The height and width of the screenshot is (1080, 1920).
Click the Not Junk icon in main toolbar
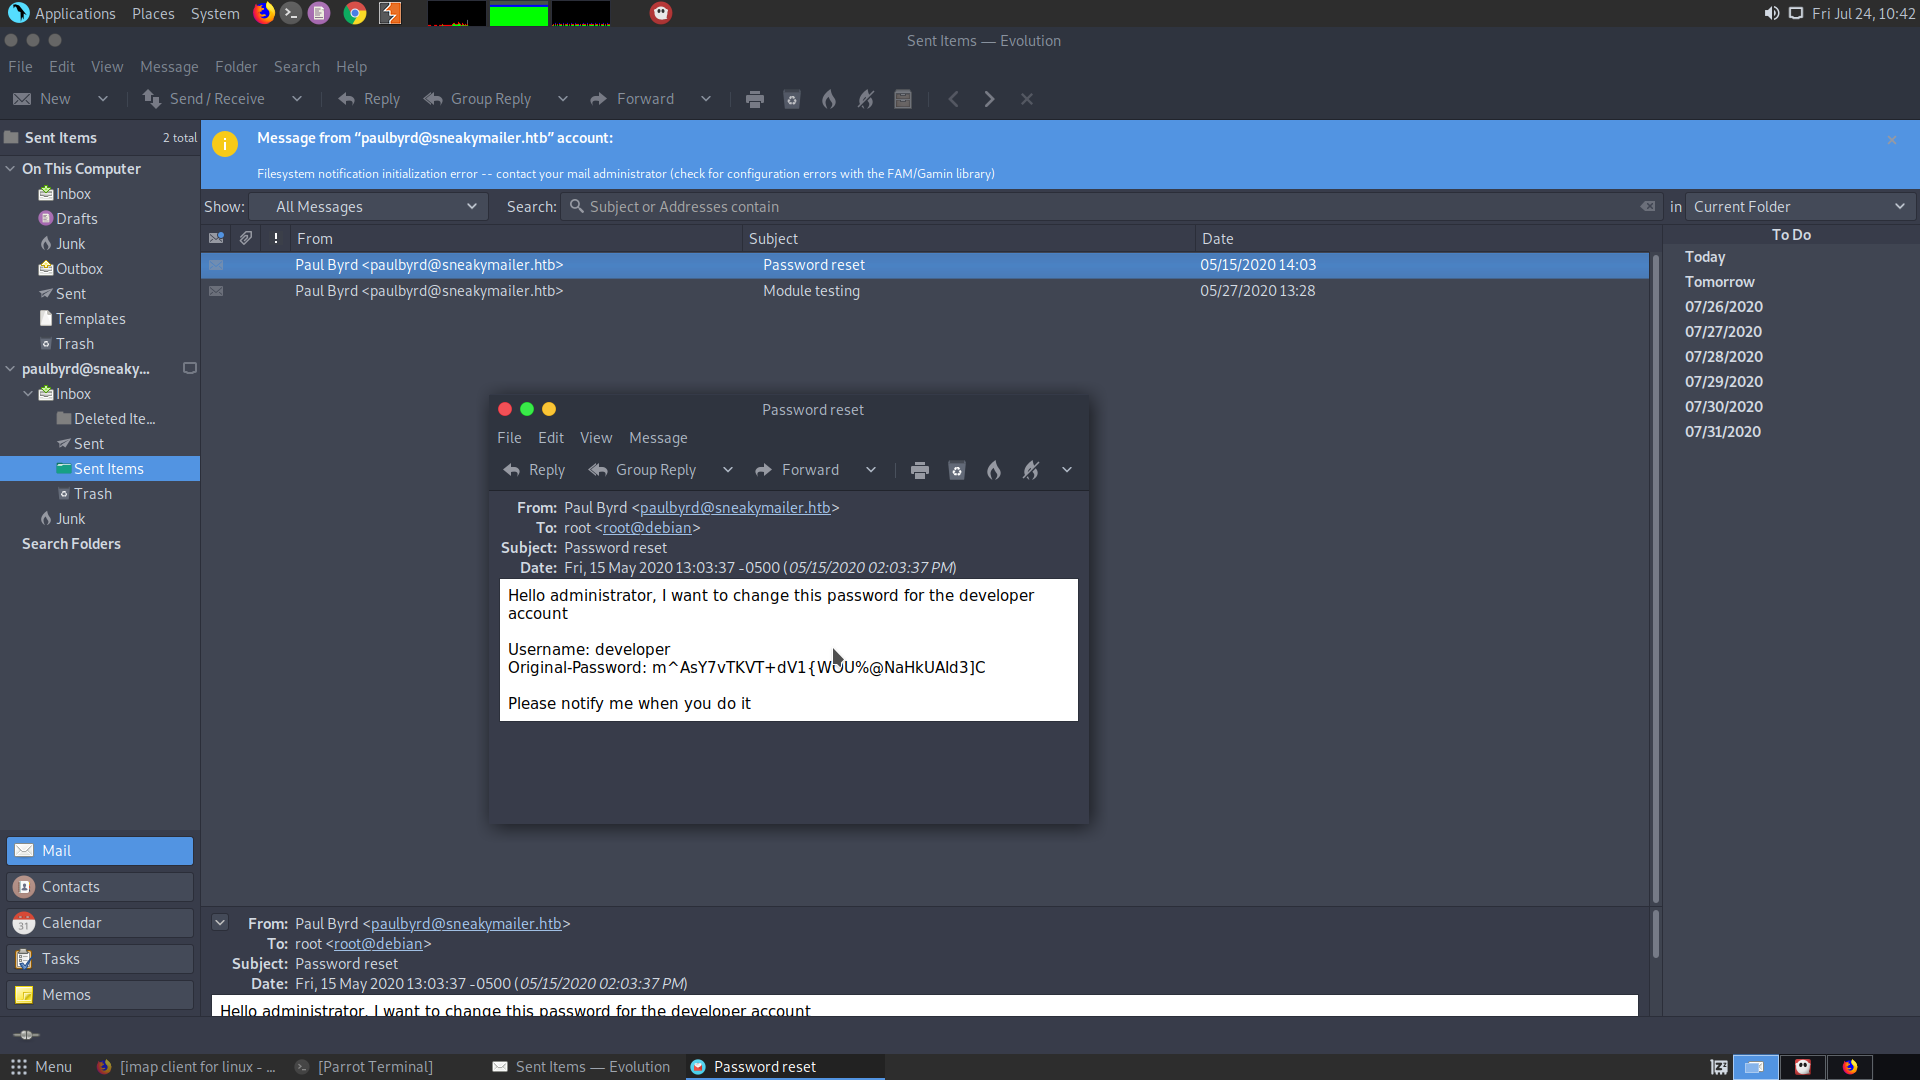click(x=866, y=99)
